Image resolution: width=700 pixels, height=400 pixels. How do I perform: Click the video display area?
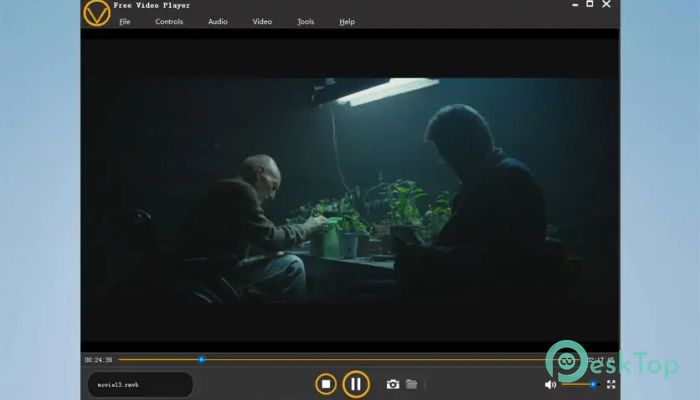coord(350,191)
